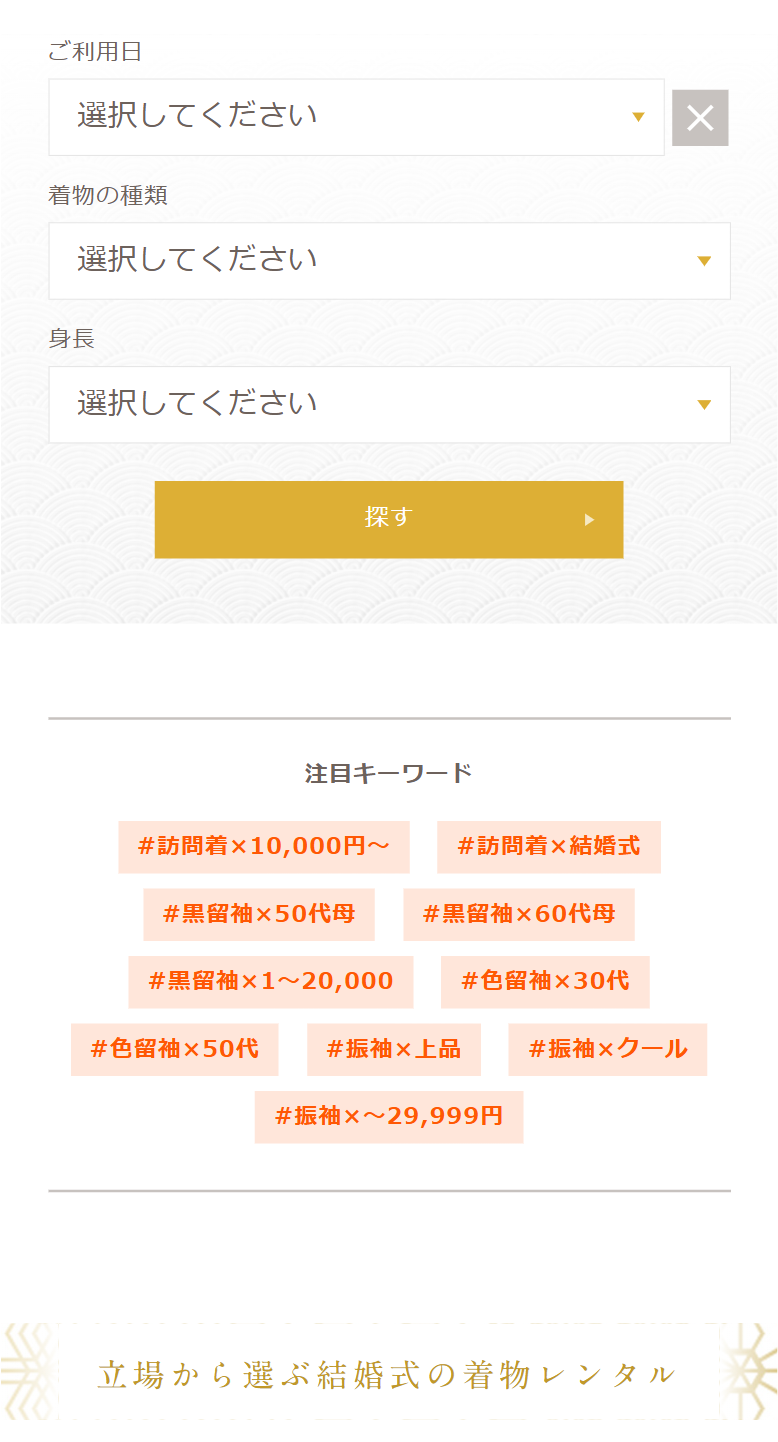
Task: Open the #黒留袖×50代母 keyword
Action: pyautogui.click(x=259, y=914)
